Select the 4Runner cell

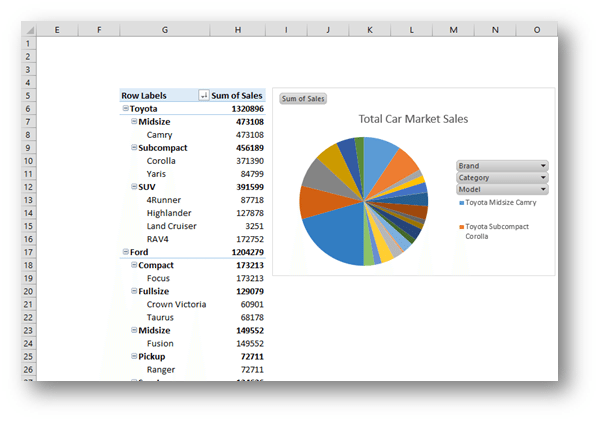point(164,200)
